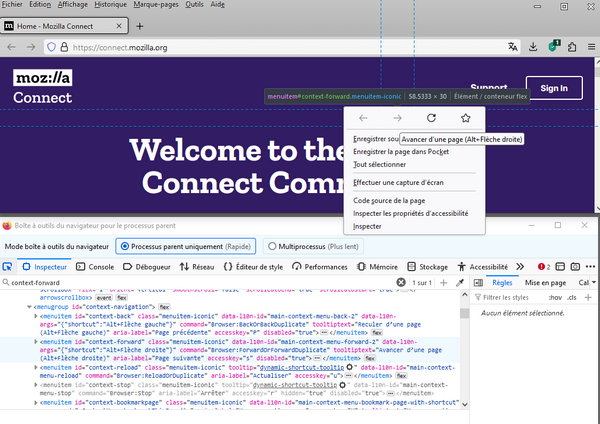Screen dimensions: 600x424
Task: Click the eyedropper color picker icon
Action: click(x=460, y=282)
